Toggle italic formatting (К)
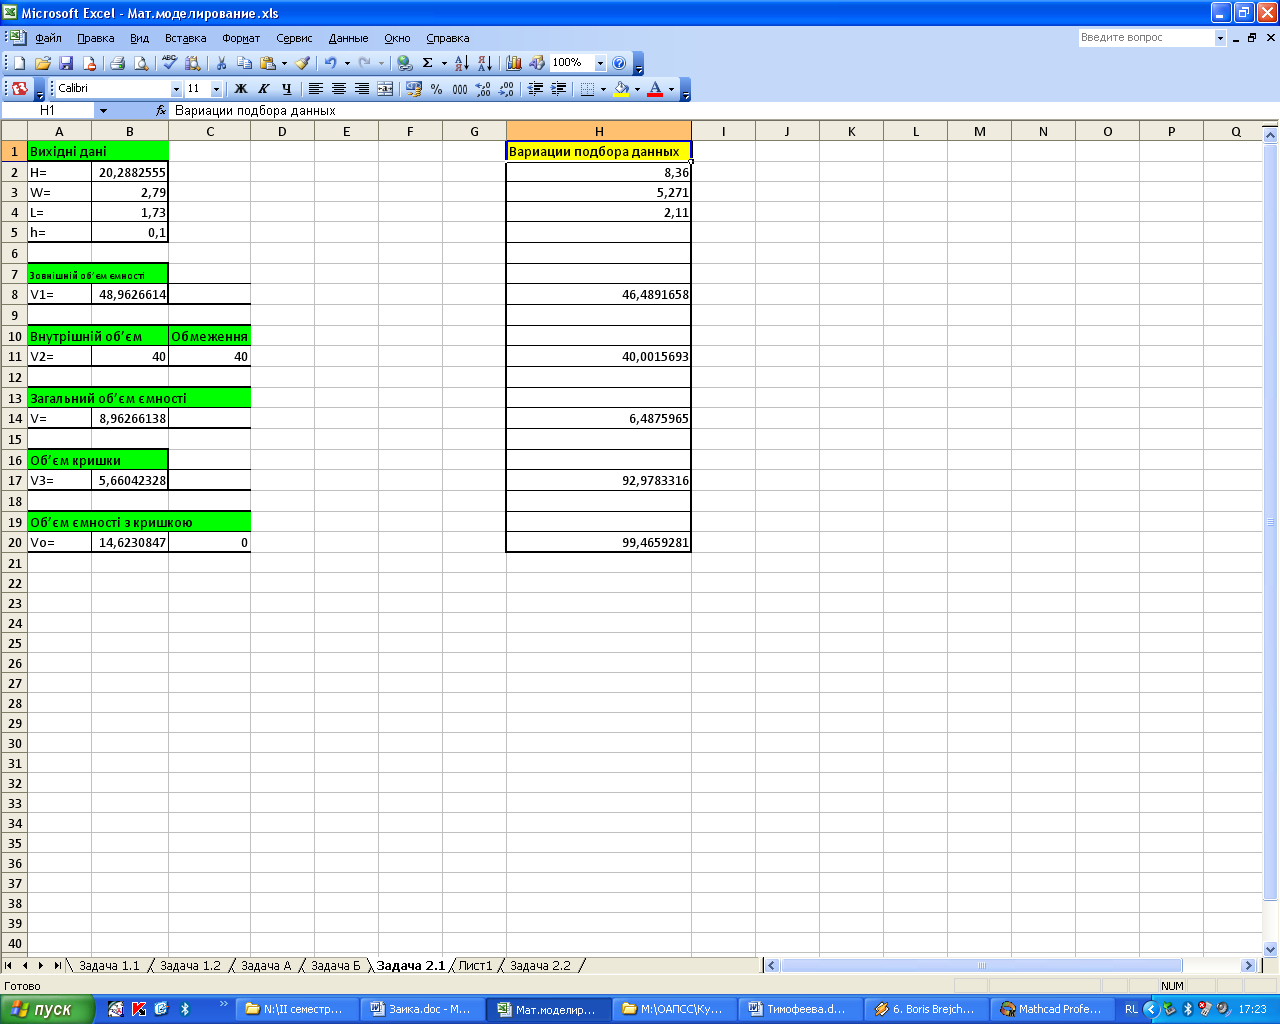 tap(264, 89)
